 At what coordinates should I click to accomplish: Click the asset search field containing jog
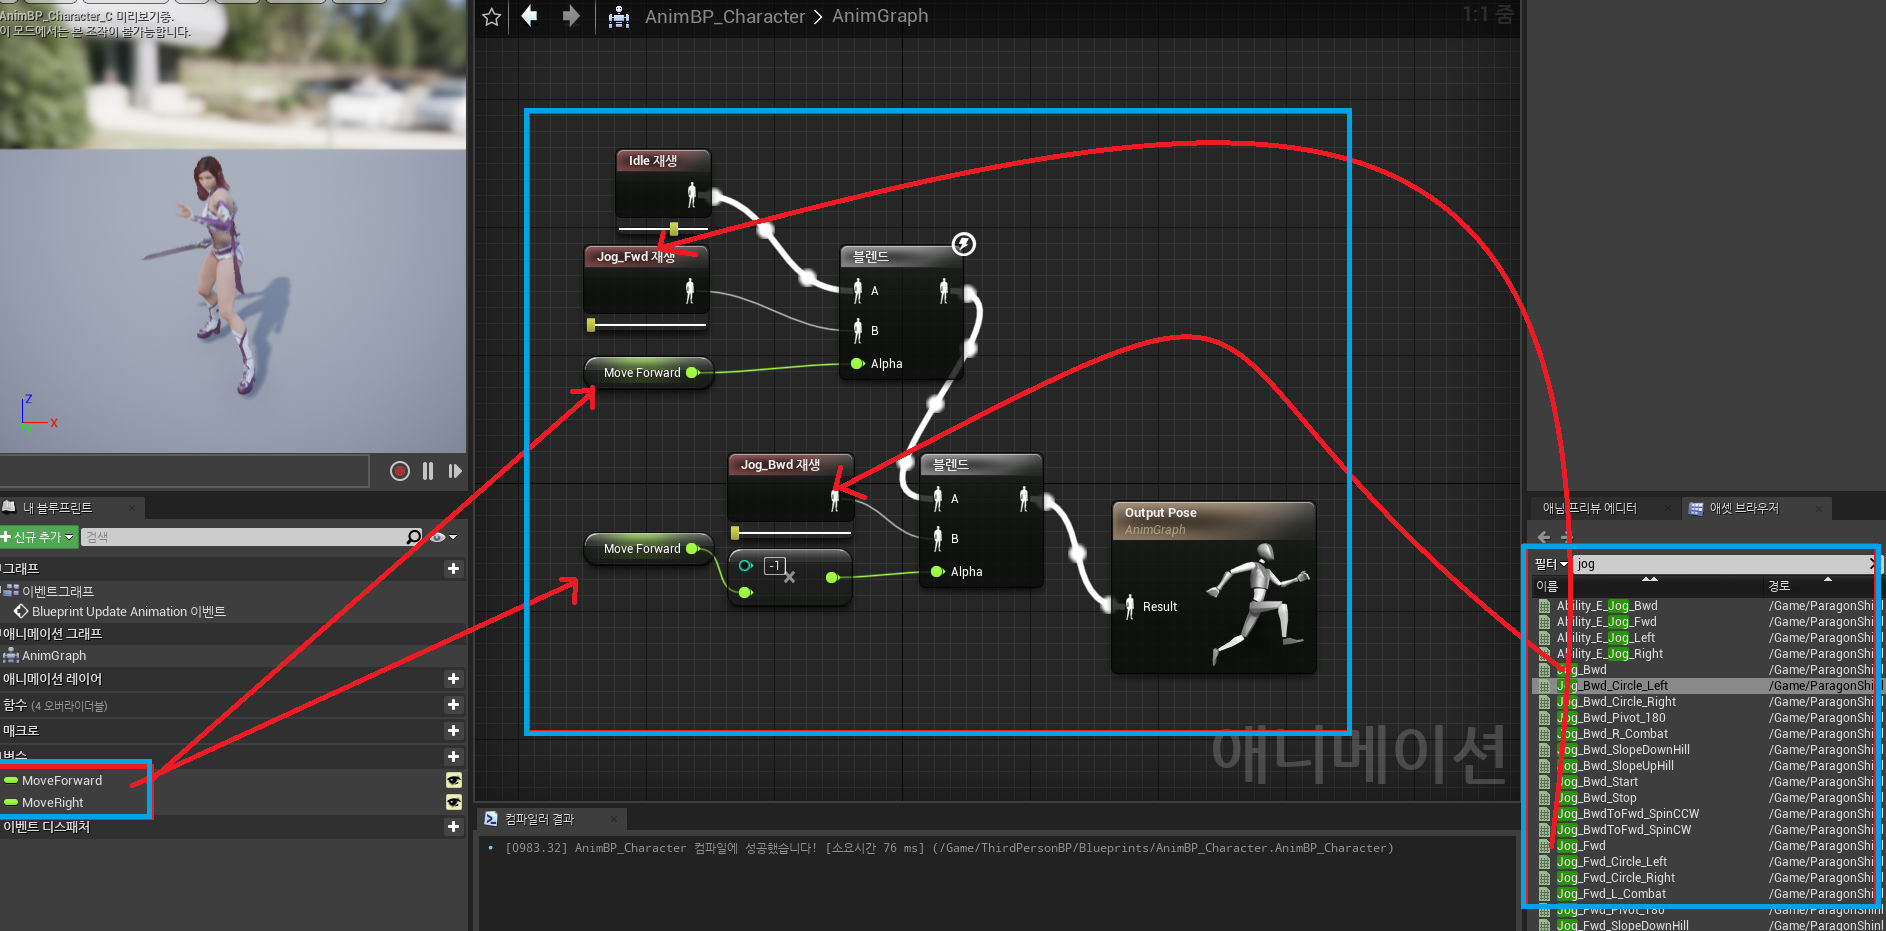(1720, 564)
